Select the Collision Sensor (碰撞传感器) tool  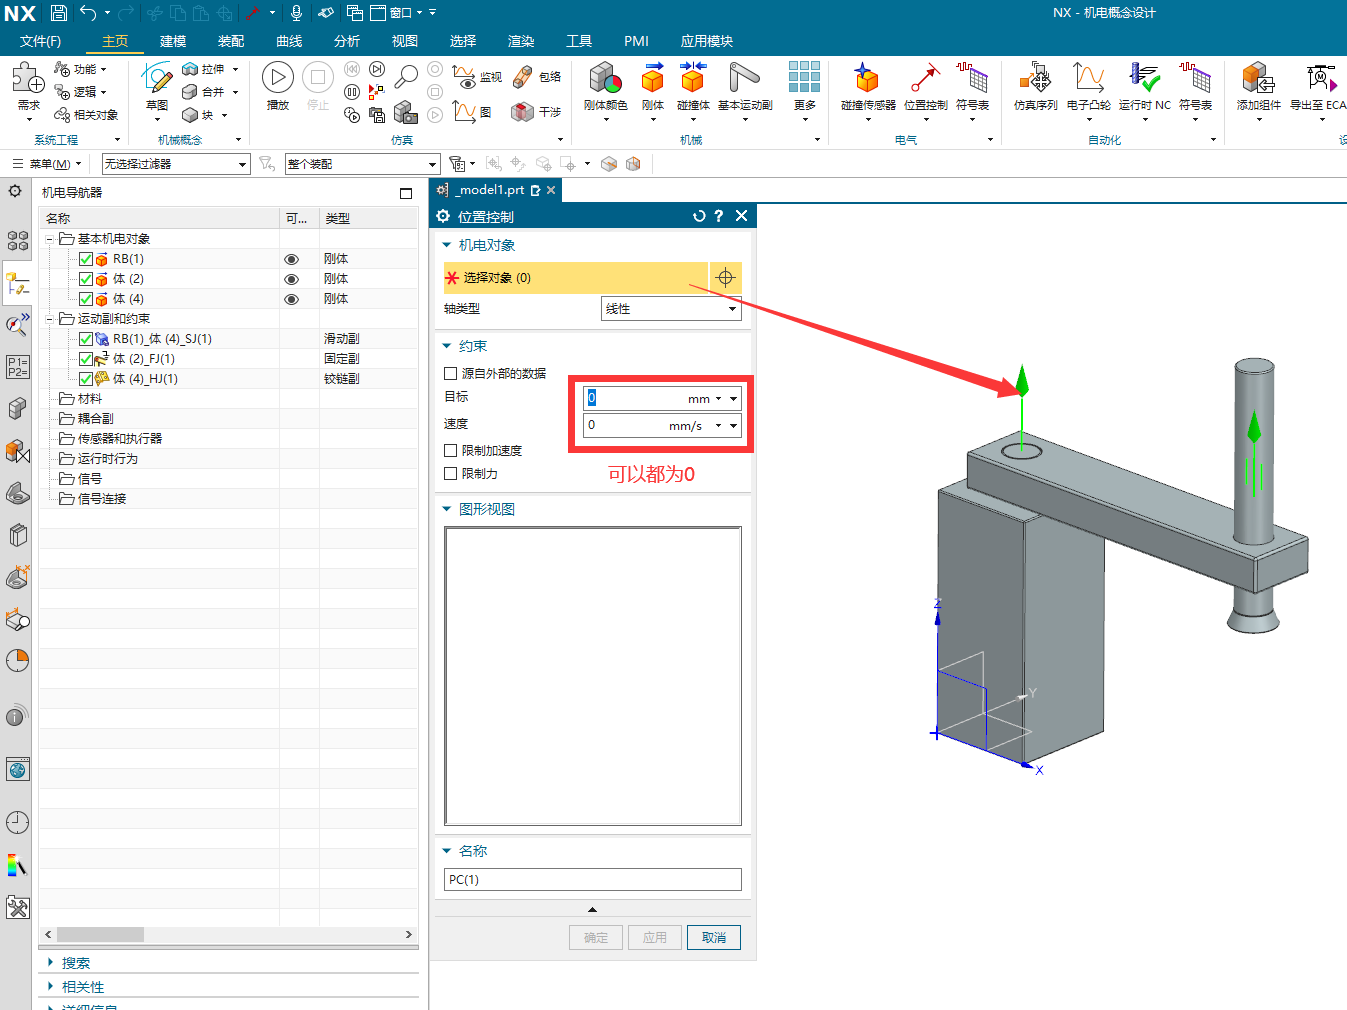click(868, 87)
